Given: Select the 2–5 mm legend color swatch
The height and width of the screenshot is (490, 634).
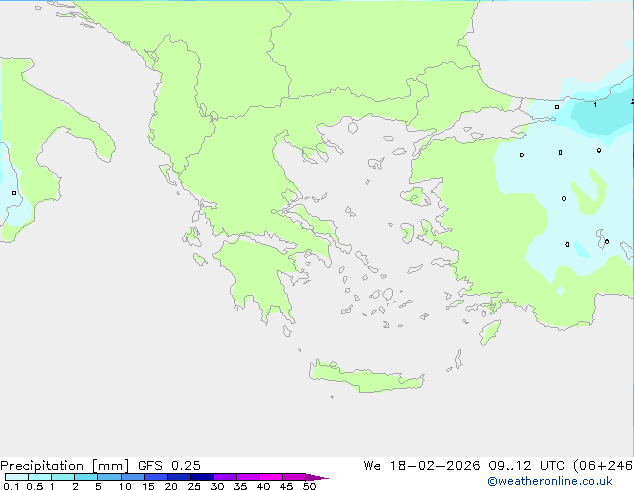Looking at the screenshot, I should 86,477.
